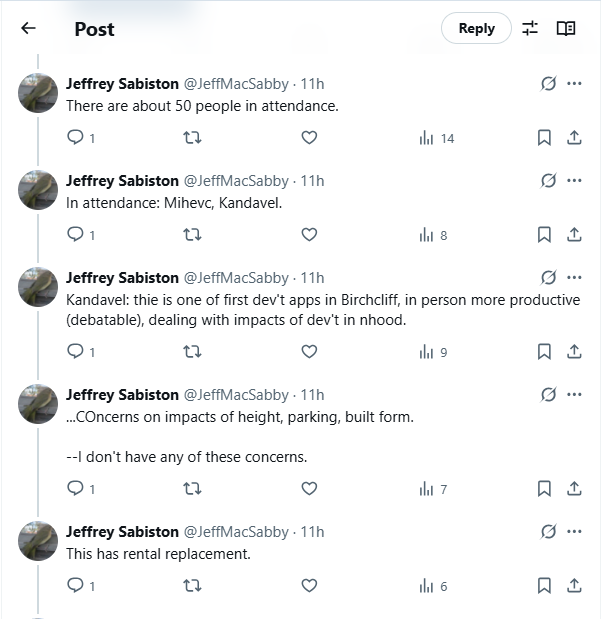Bookmark the 'COncerns on impacts' post

click(544, 489)
